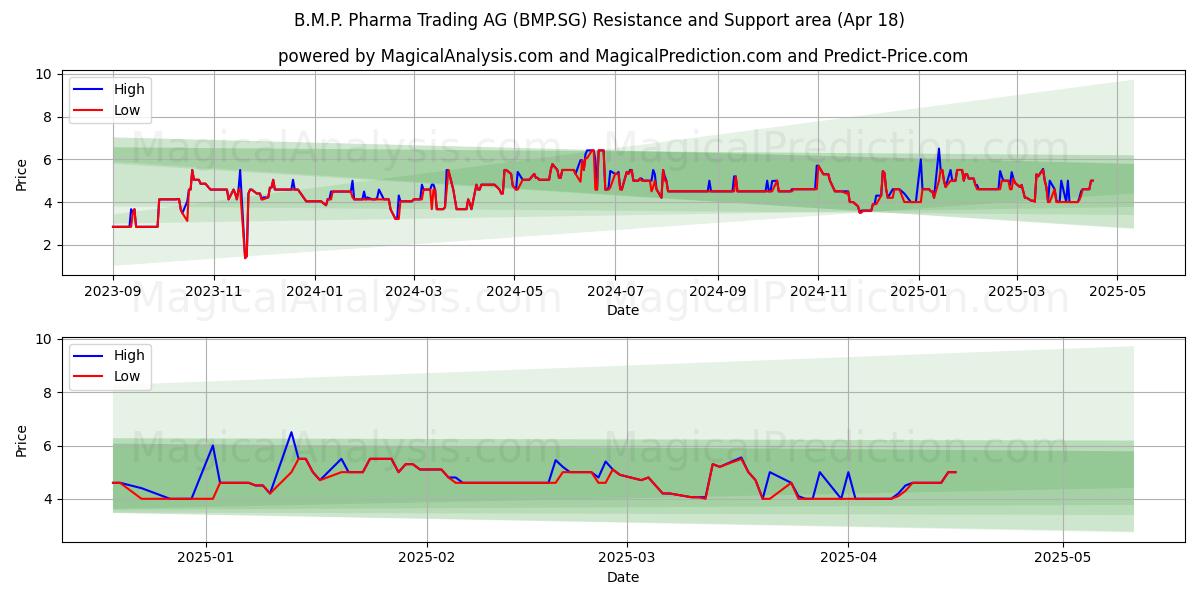
Task: Click the 'Date' axis title under top chart
Action: click(x=623, y=311)
